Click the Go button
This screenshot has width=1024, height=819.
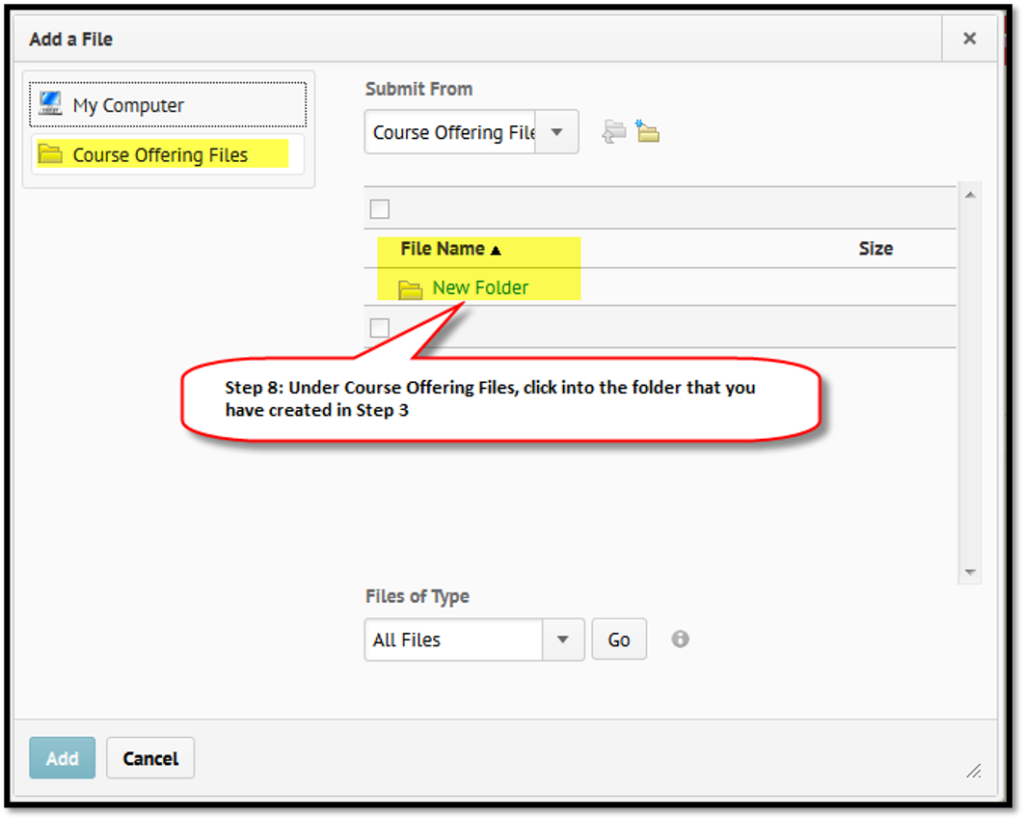(619, 639)
